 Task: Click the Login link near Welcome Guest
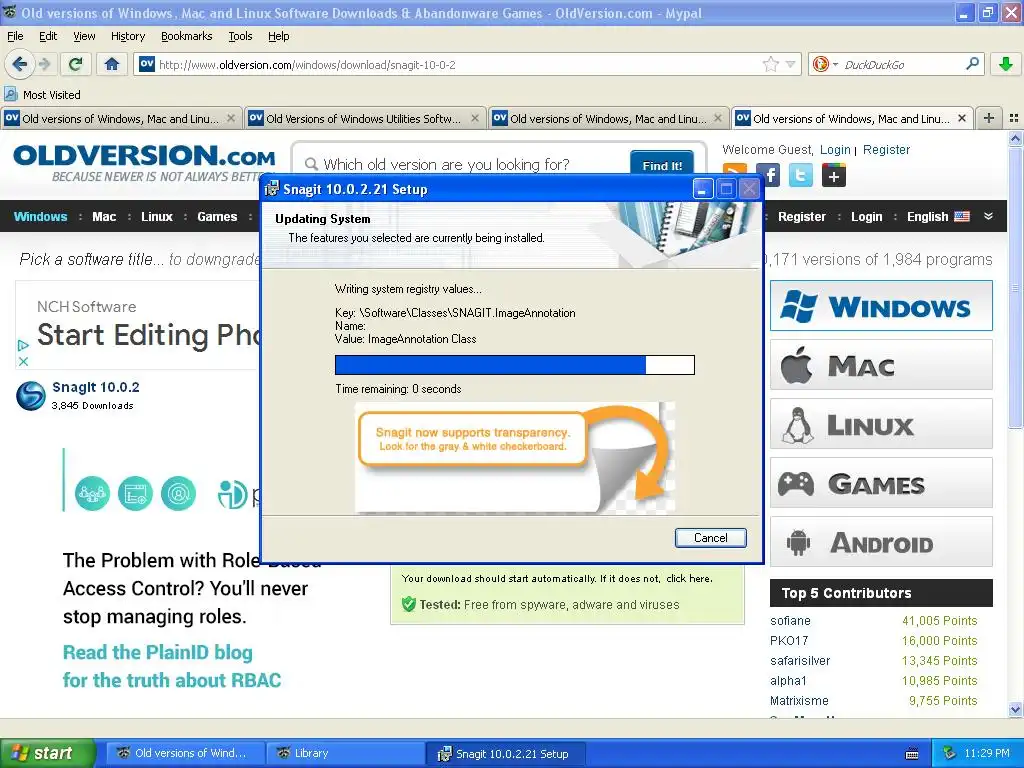[x=835, y=150]
